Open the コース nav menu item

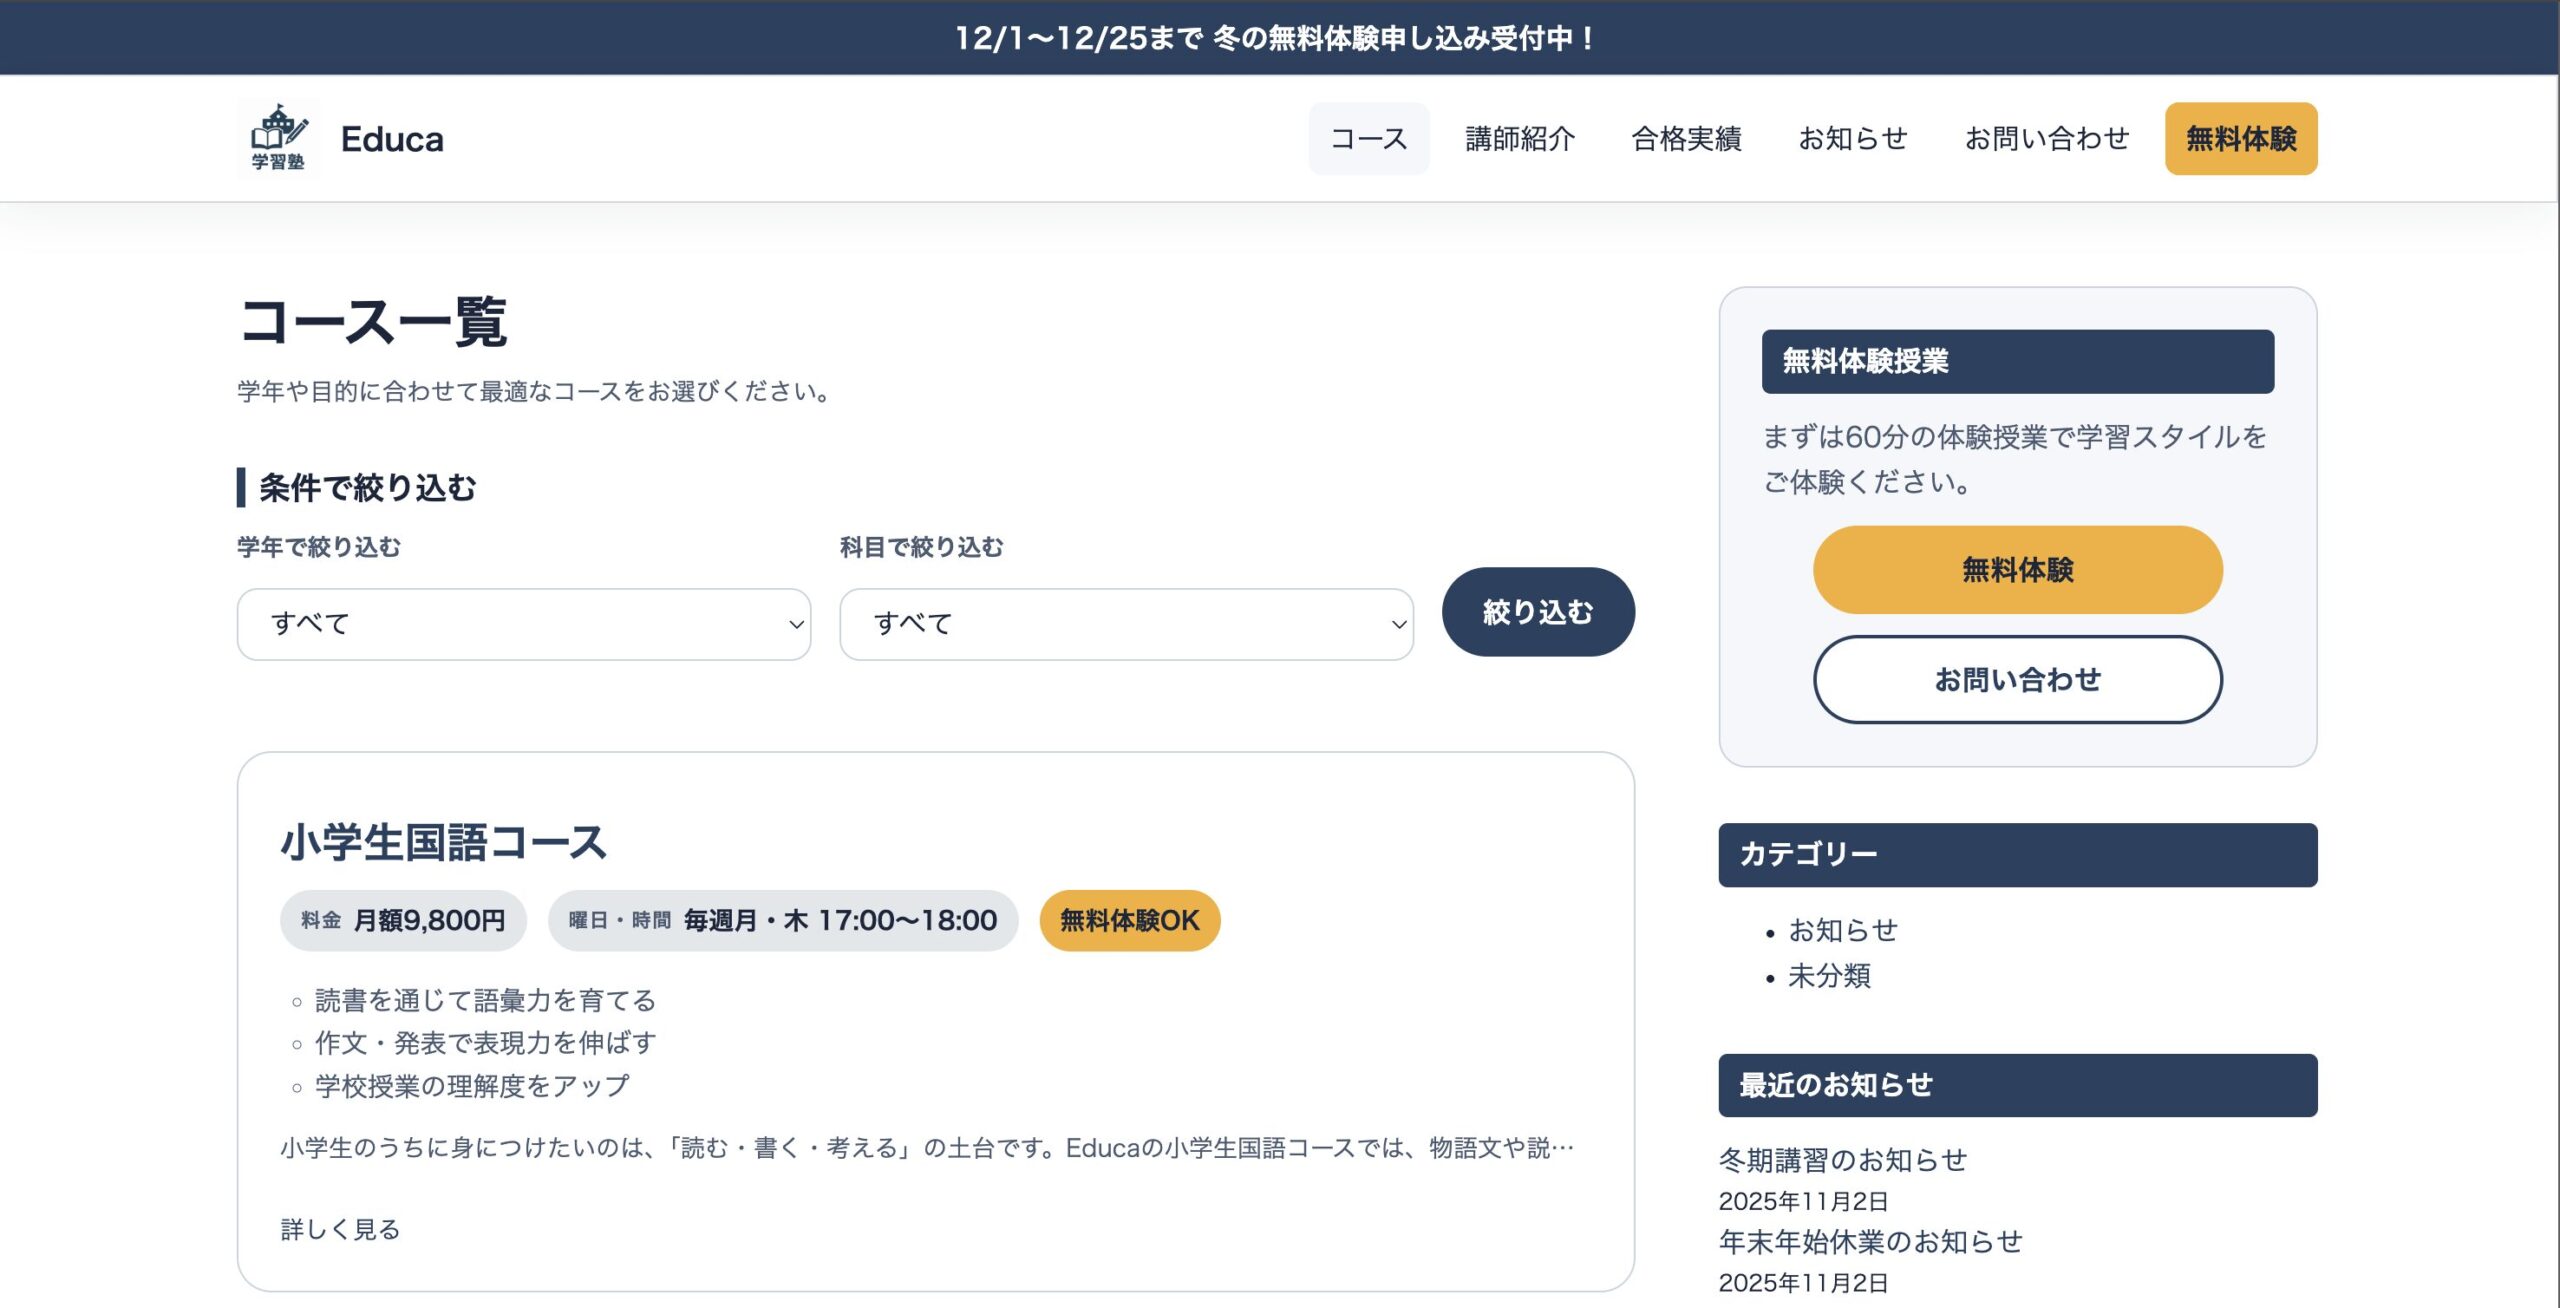click(x=1368, y=138)
